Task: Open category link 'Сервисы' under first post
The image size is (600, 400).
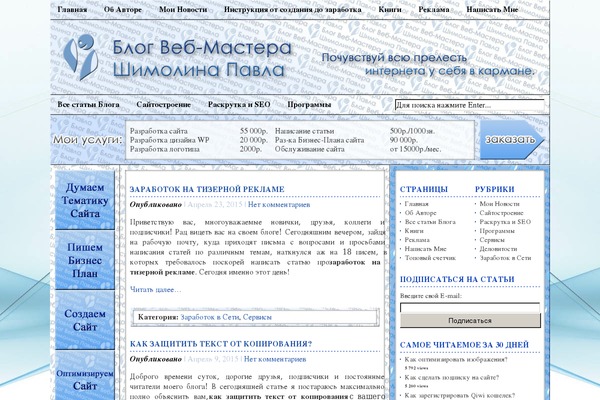Action: [x=257, y=317]
